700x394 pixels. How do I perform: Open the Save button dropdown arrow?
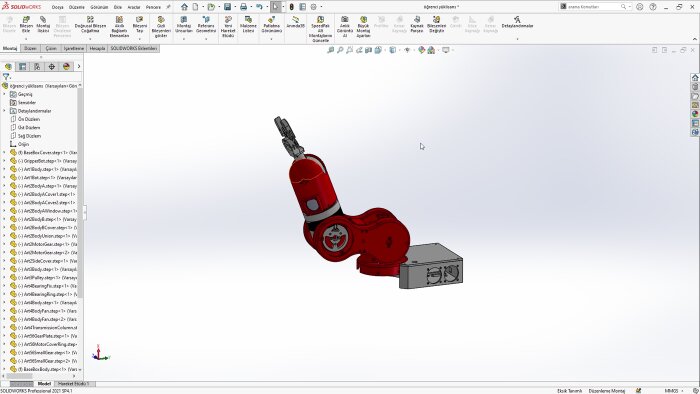tap(235, 7)
